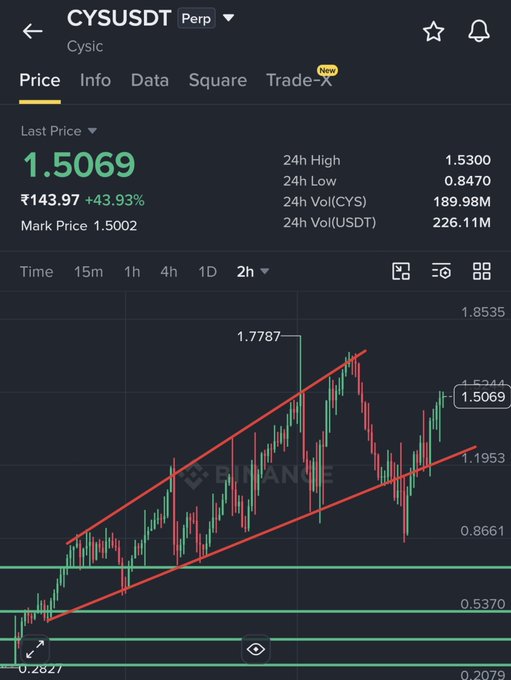This screenshot has height=680, width=511.
Task: Switch to the Price tab
Action: (x=40, y=80)
